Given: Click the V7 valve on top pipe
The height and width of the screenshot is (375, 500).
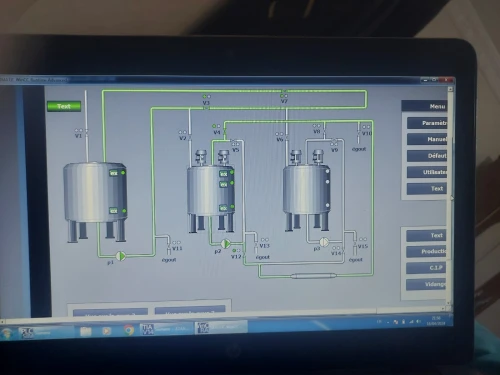Looking at the screenshot, I should 284,91.
